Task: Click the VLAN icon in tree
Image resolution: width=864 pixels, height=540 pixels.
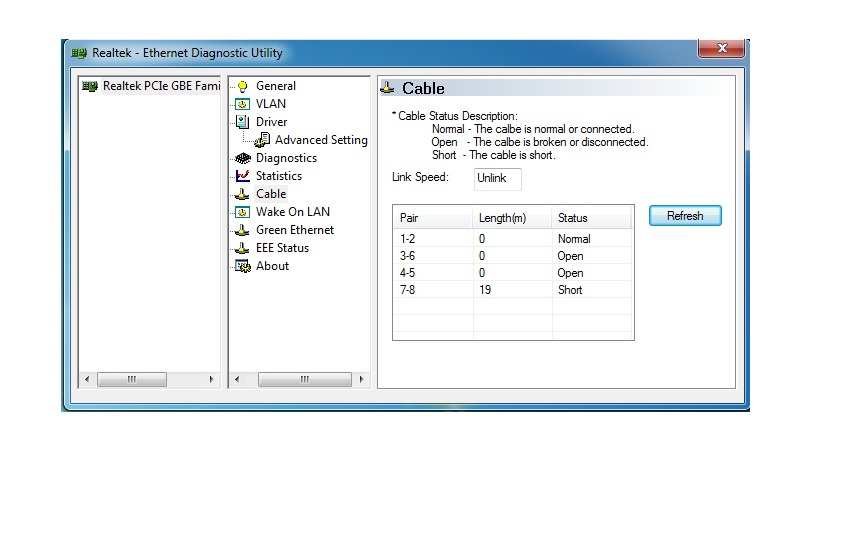Action: pyautogui.click(x=242, y=104)
